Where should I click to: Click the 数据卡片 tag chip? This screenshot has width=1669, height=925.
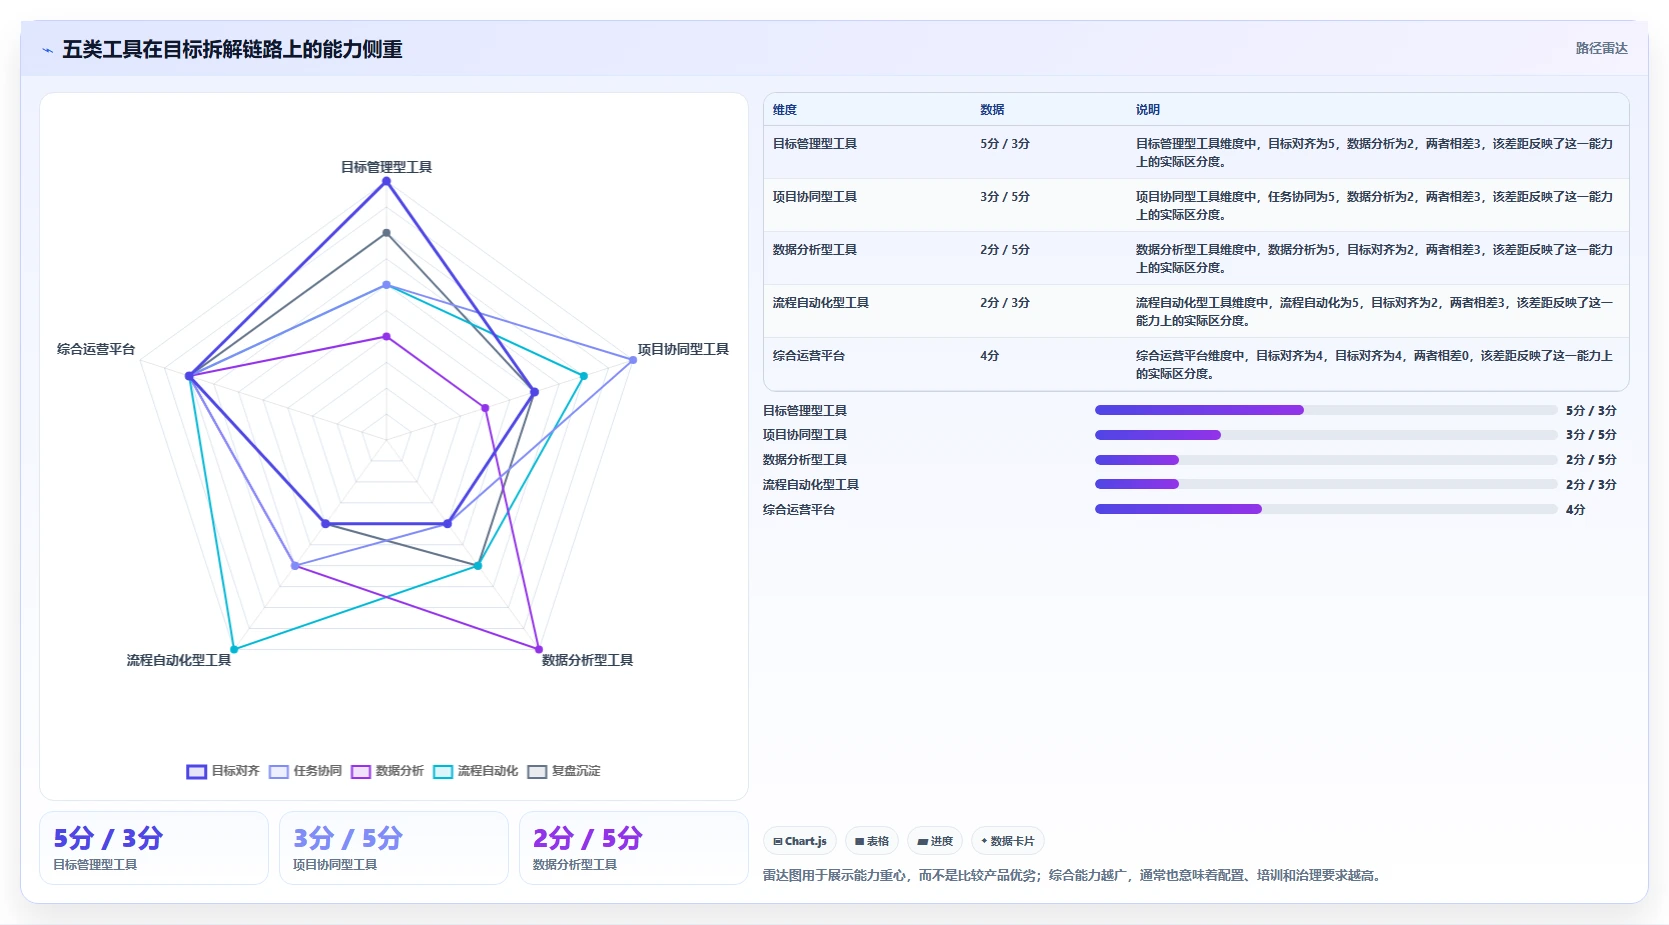1008,841
